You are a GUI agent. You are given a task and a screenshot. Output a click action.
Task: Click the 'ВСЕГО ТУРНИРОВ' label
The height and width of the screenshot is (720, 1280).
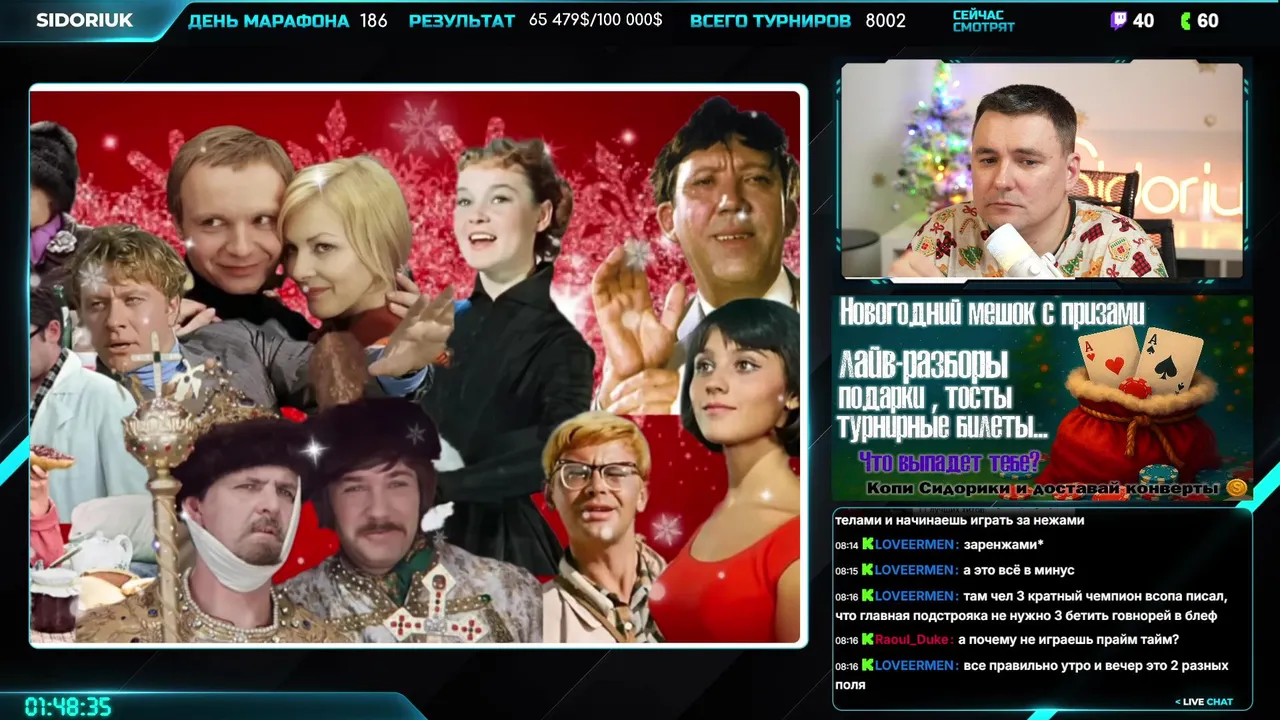770,21
